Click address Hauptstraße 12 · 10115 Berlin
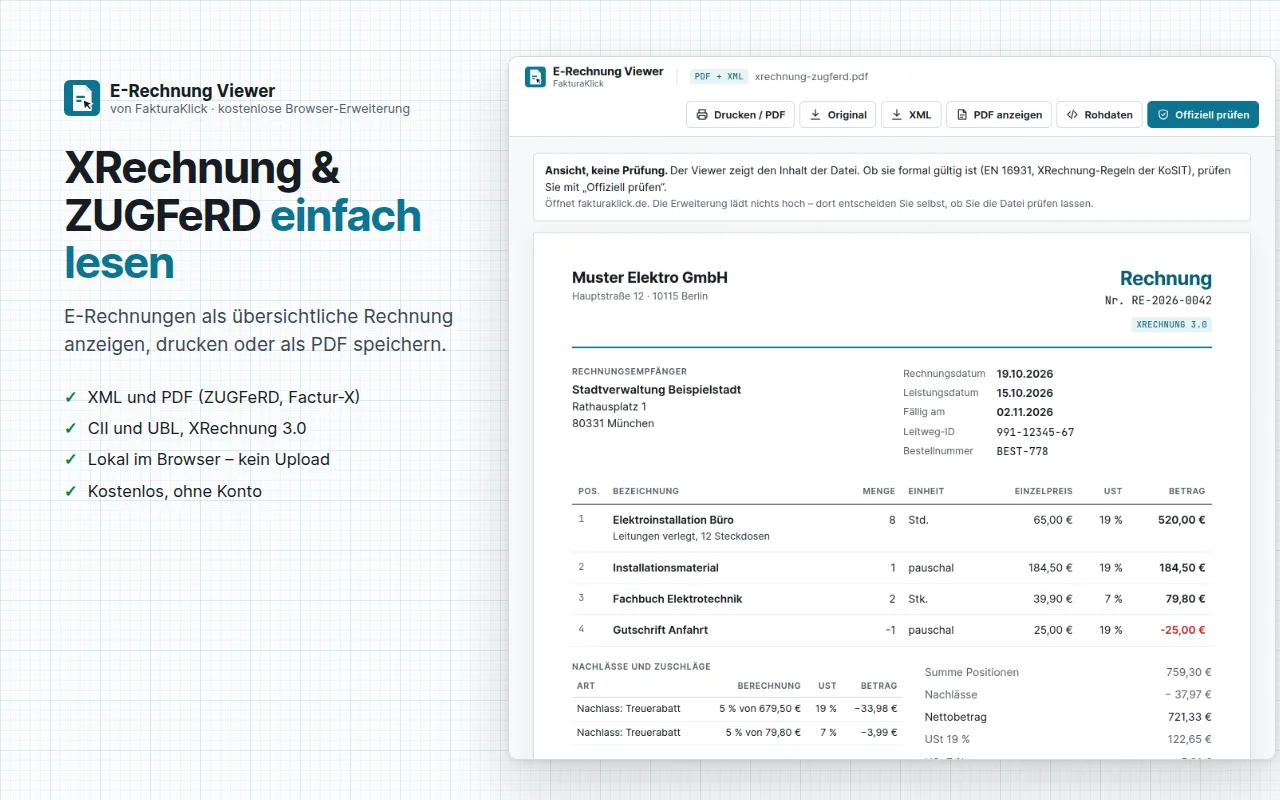 pyautogui.click(x=640, y=296)
